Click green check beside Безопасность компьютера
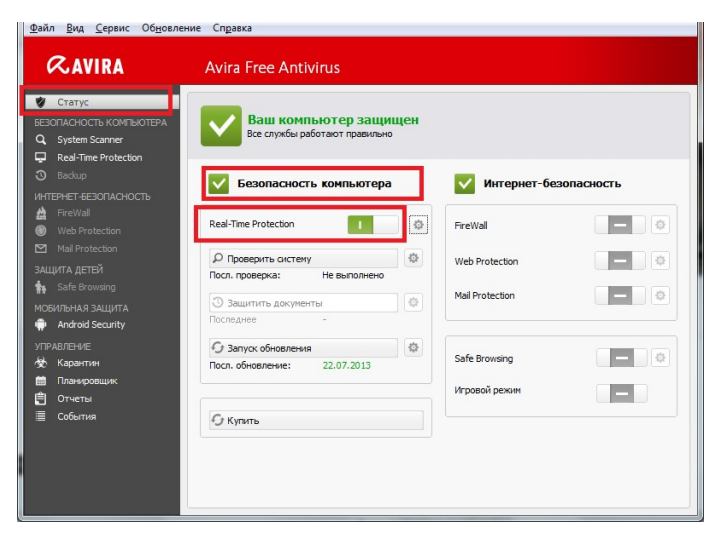The height and width of the screenshot is (535, 716). pyautogui.click(x=218, y=184)
